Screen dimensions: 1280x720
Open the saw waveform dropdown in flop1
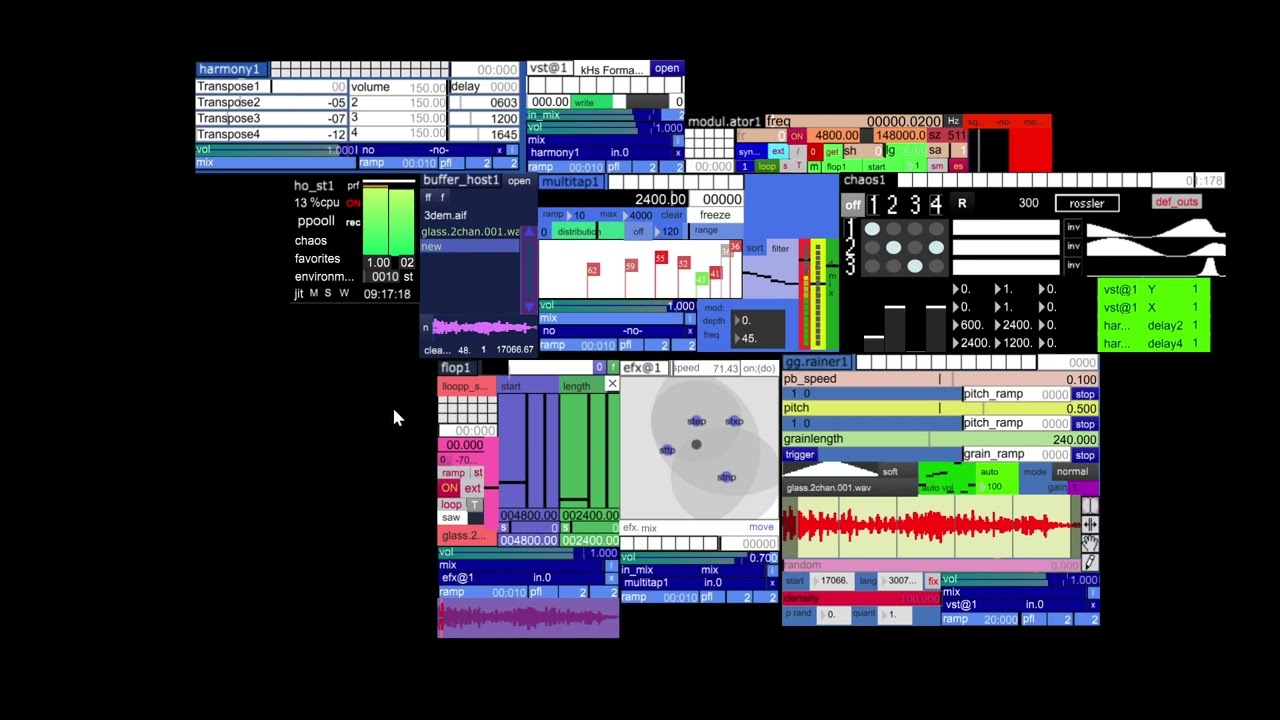[452, 518]
